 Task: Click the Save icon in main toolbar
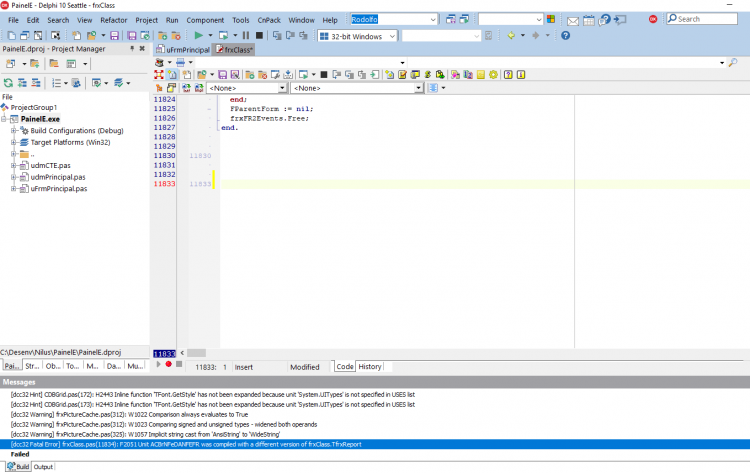click(x=114, y=35)
